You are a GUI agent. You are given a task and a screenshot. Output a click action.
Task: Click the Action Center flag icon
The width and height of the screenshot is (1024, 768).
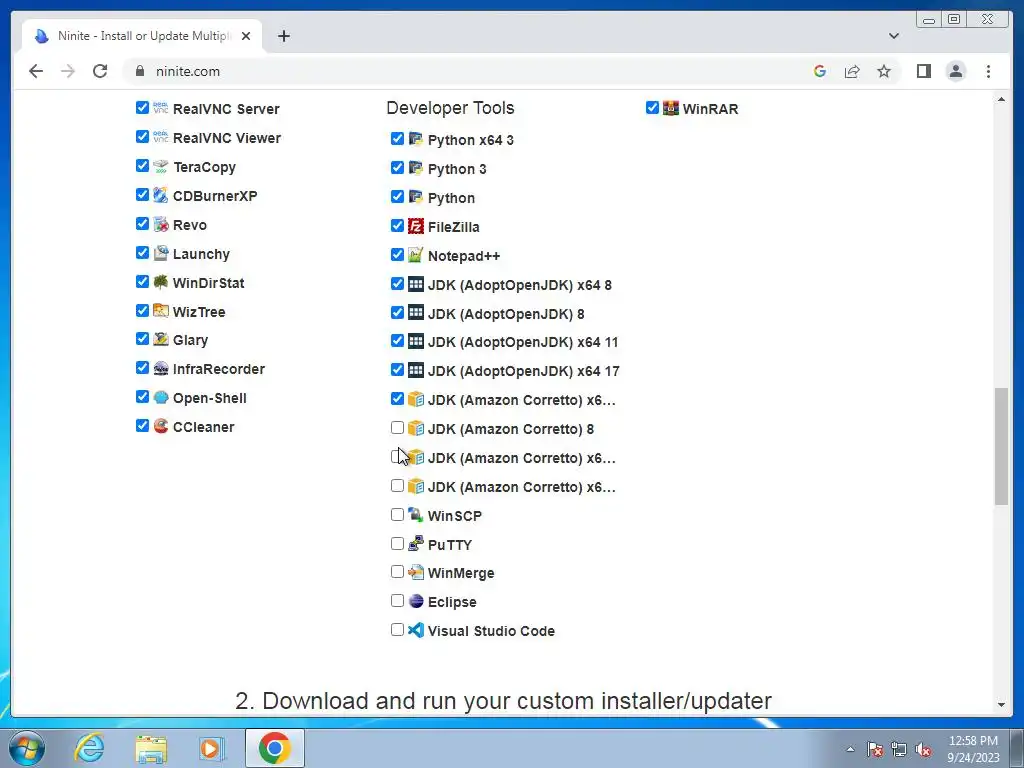click(x=875, y=750)
